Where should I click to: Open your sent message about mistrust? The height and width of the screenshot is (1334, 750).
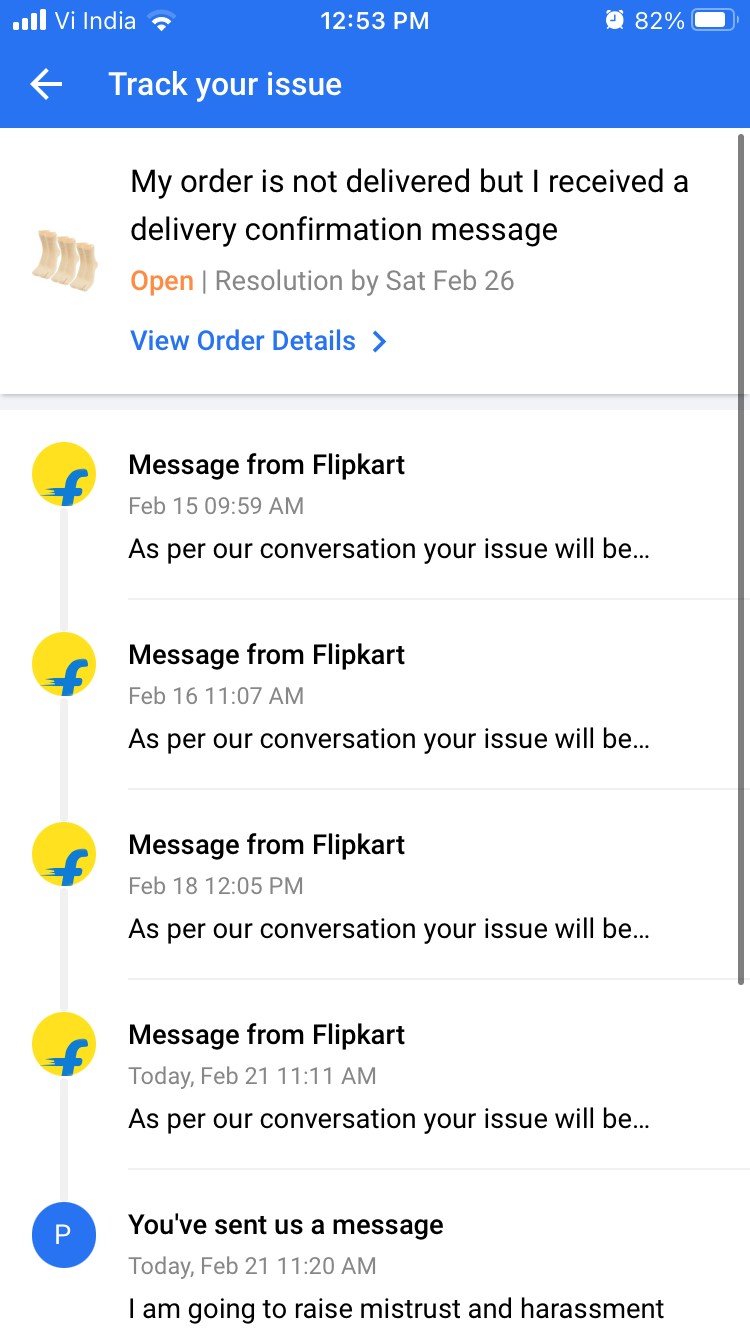(396, 1308)
